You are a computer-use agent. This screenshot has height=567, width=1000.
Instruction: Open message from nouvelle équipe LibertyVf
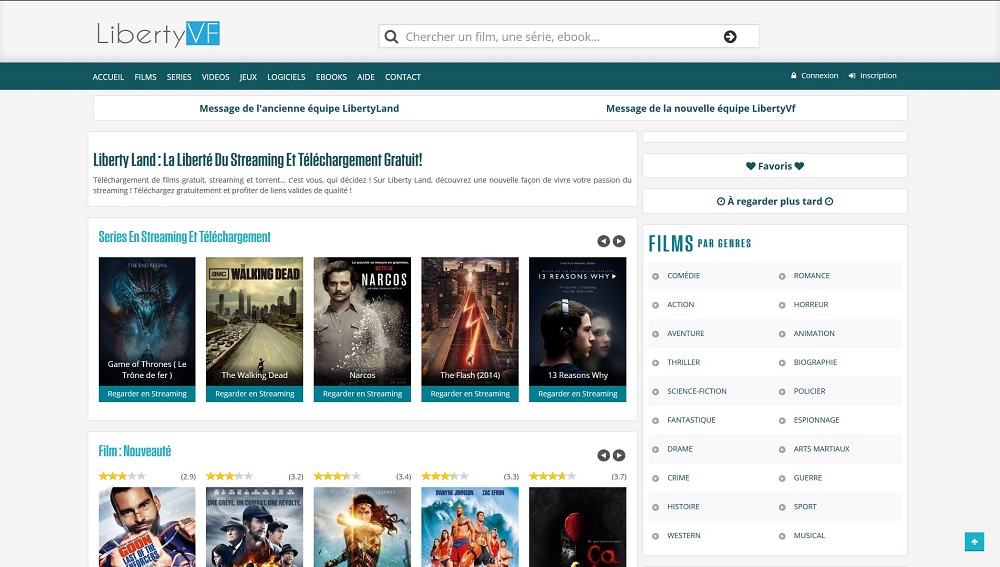pos(701,108)
